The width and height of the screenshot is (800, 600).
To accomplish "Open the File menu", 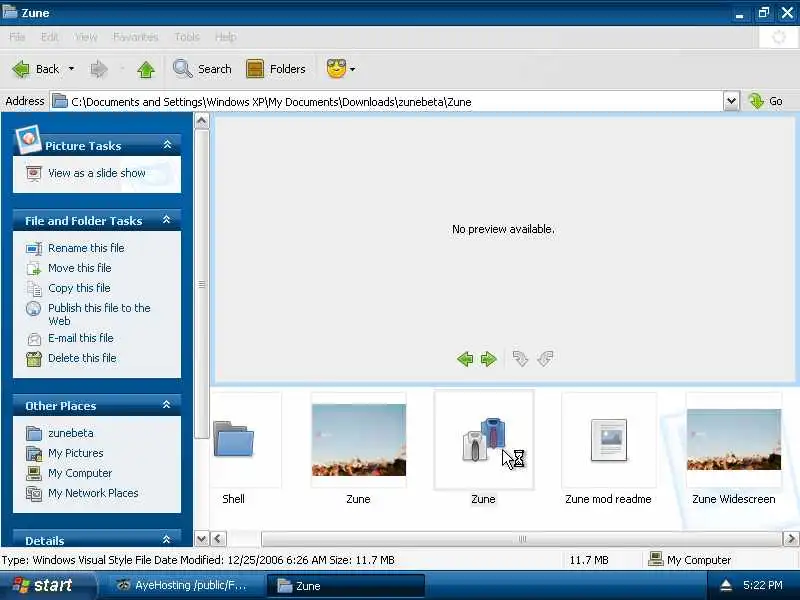I will (17, 37).
